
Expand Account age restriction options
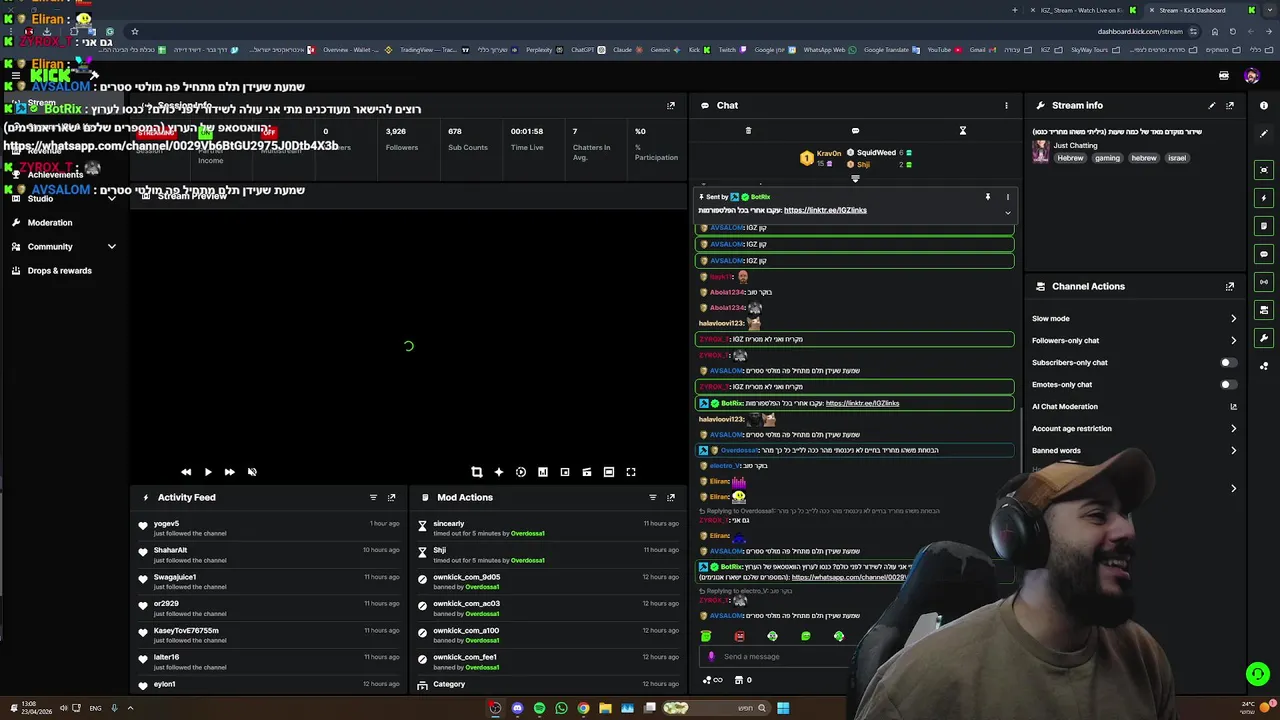pyautogui.click(x=1233, y=428)
